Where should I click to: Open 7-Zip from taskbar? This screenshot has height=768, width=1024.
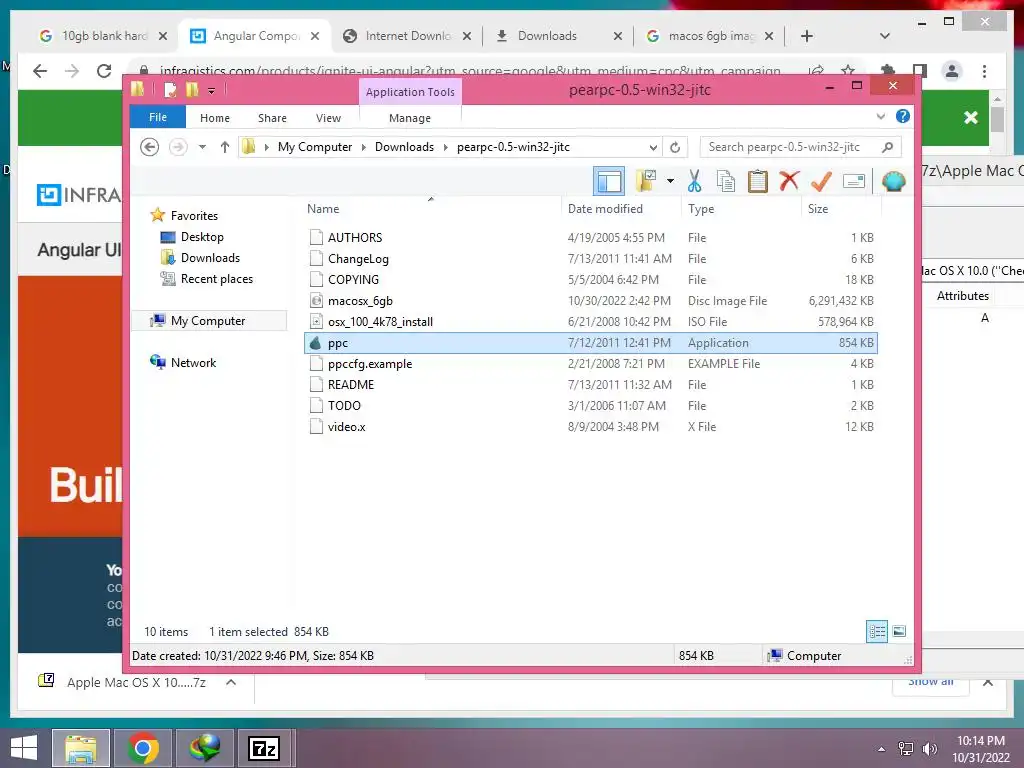263,748
